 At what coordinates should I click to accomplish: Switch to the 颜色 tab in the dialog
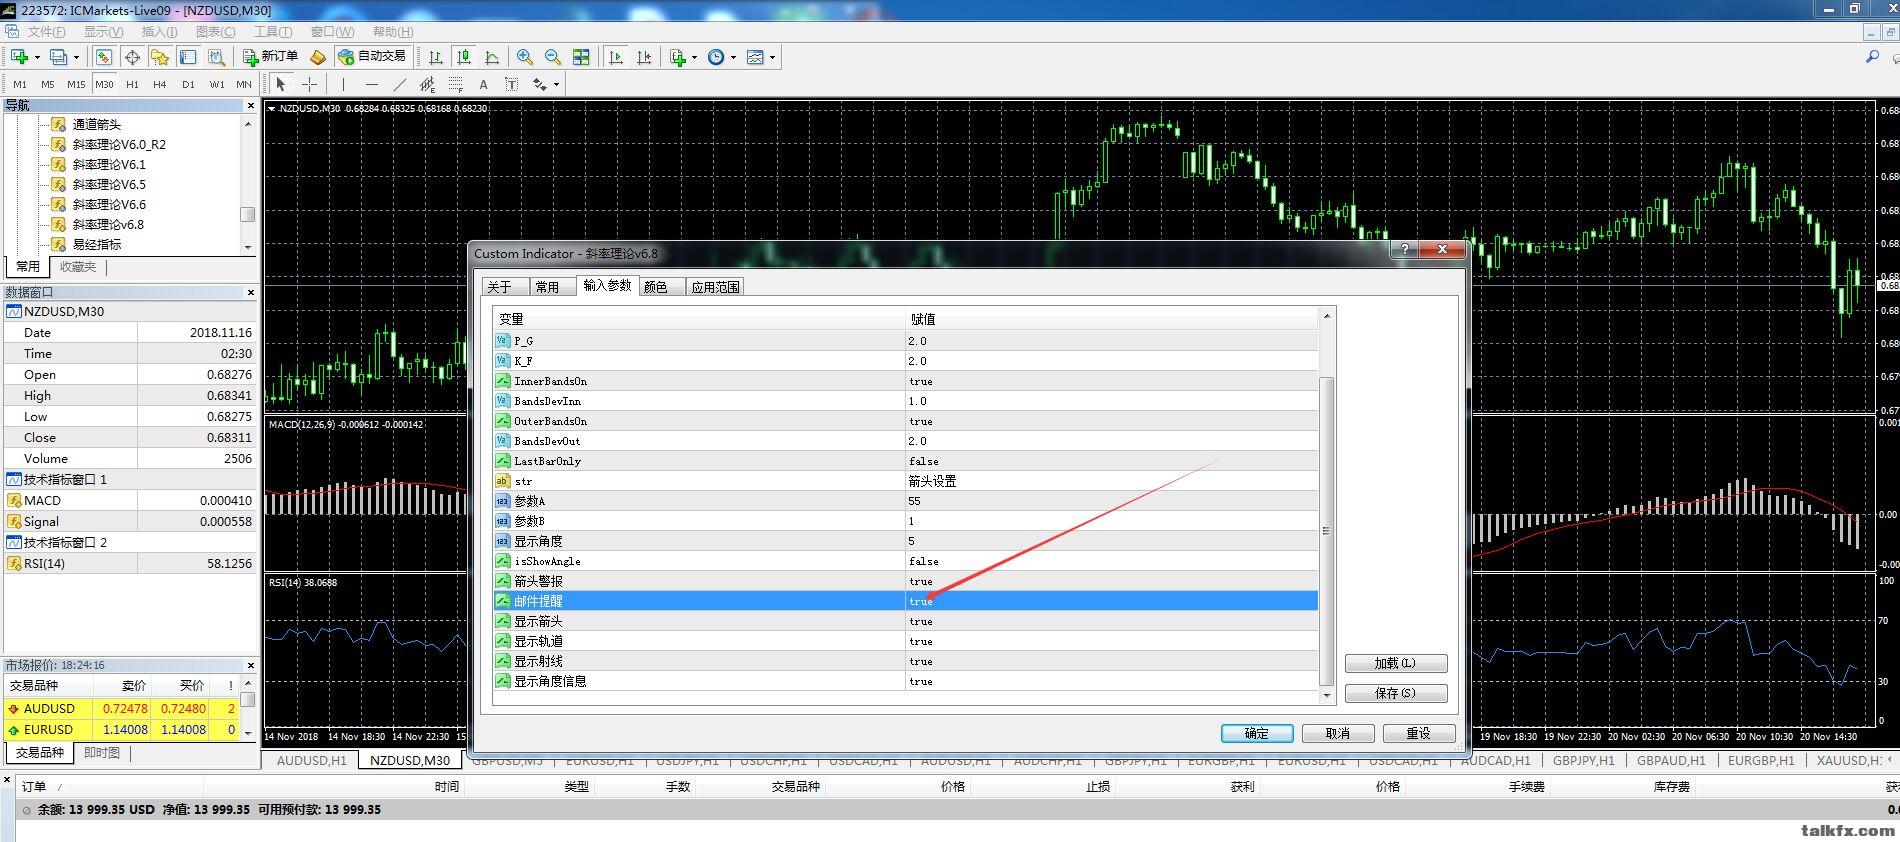(655, 287)
